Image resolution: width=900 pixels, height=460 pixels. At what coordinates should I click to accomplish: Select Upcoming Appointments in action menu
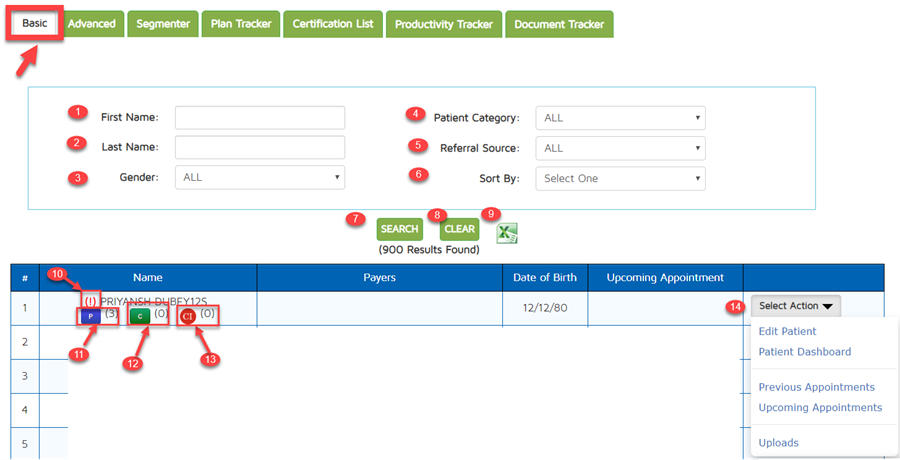pyautogui.click(x=820, y=408)
